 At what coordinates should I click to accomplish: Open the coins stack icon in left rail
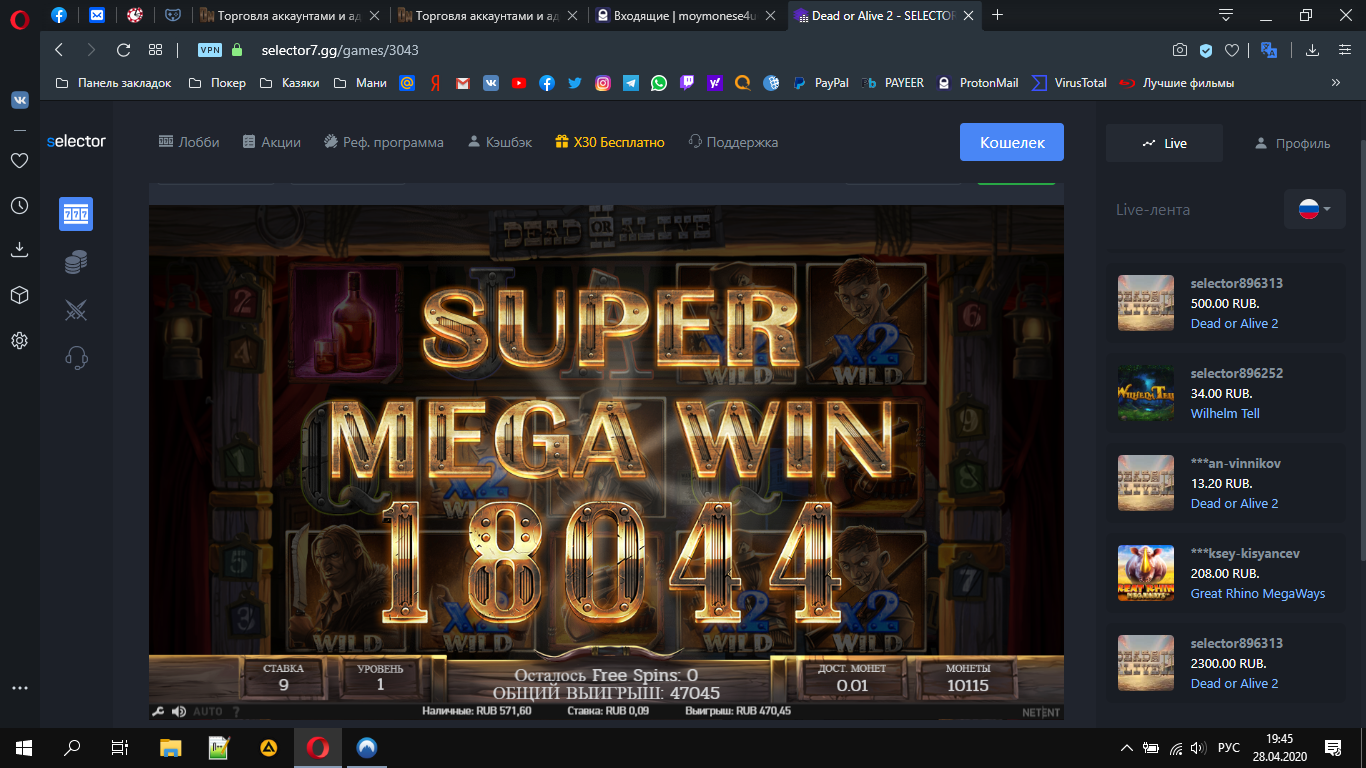coord(76,263)
